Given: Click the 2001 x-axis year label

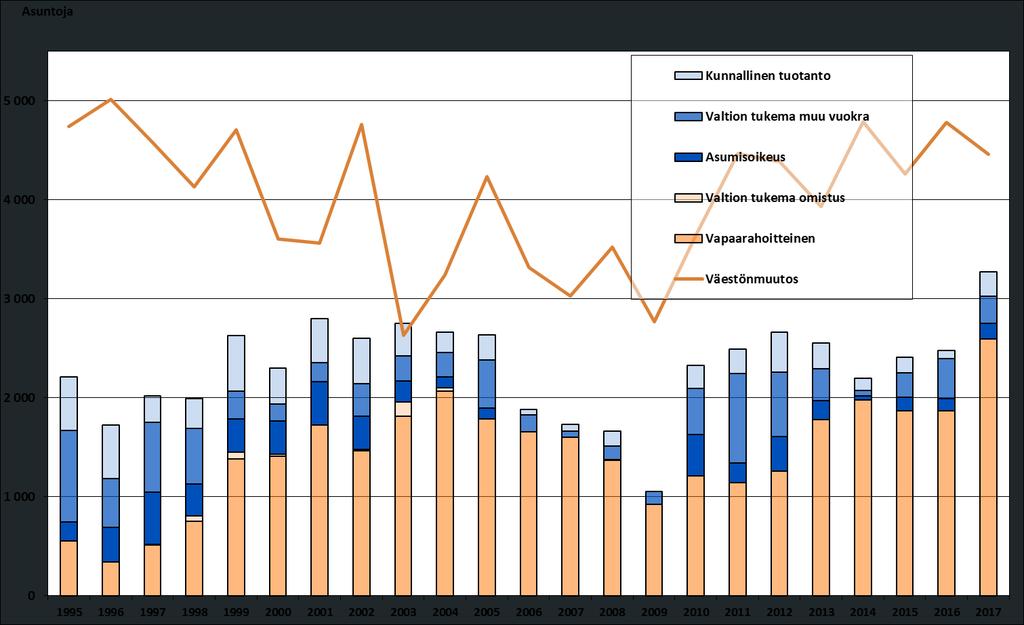Looking at the screenshot, I should tap(319, 613).
